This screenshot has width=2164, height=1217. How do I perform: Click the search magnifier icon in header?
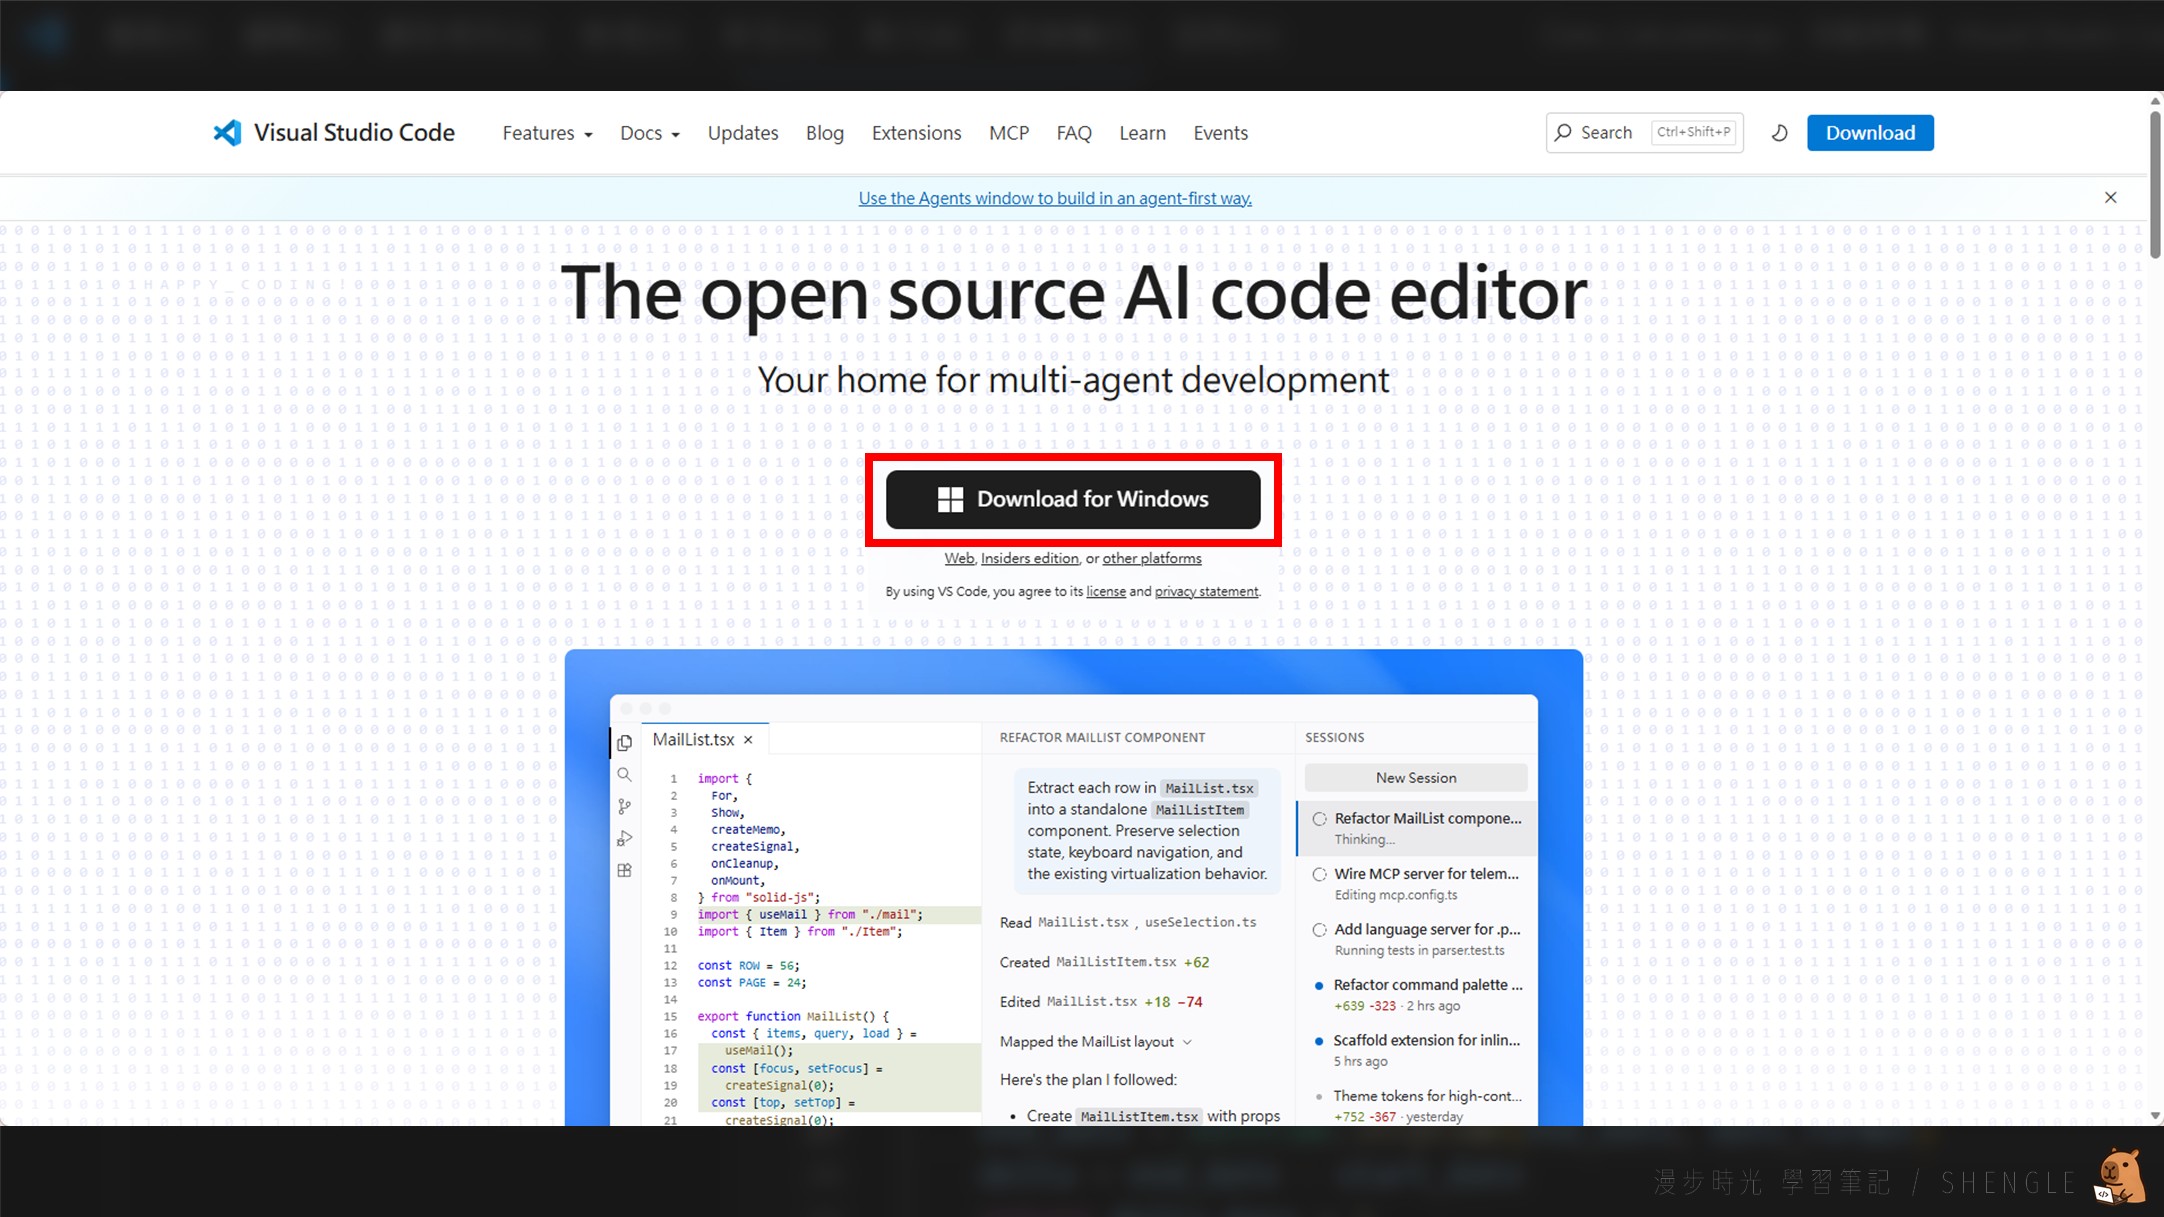1564,133
